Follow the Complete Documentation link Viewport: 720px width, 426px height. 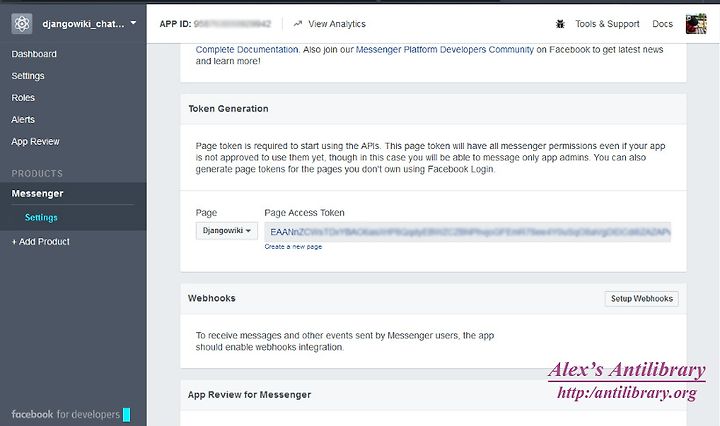[x=247, y=50]
